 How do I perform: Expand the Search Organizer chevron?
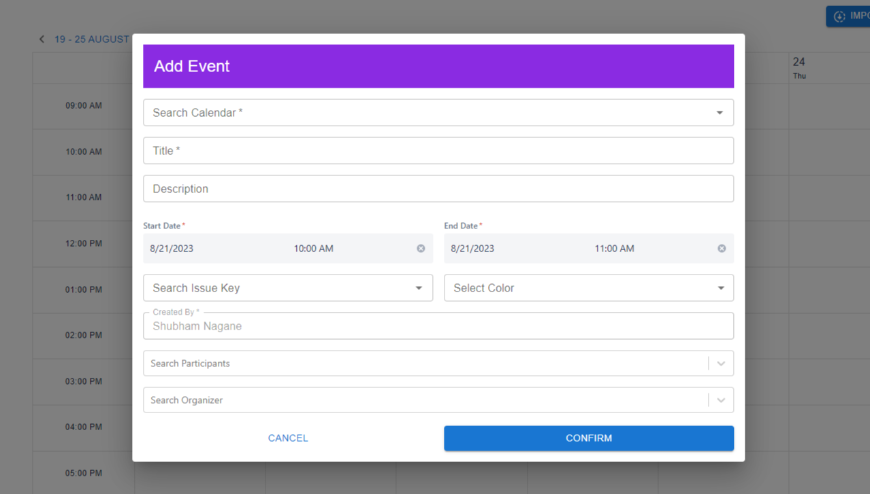(x=721, y=400)
